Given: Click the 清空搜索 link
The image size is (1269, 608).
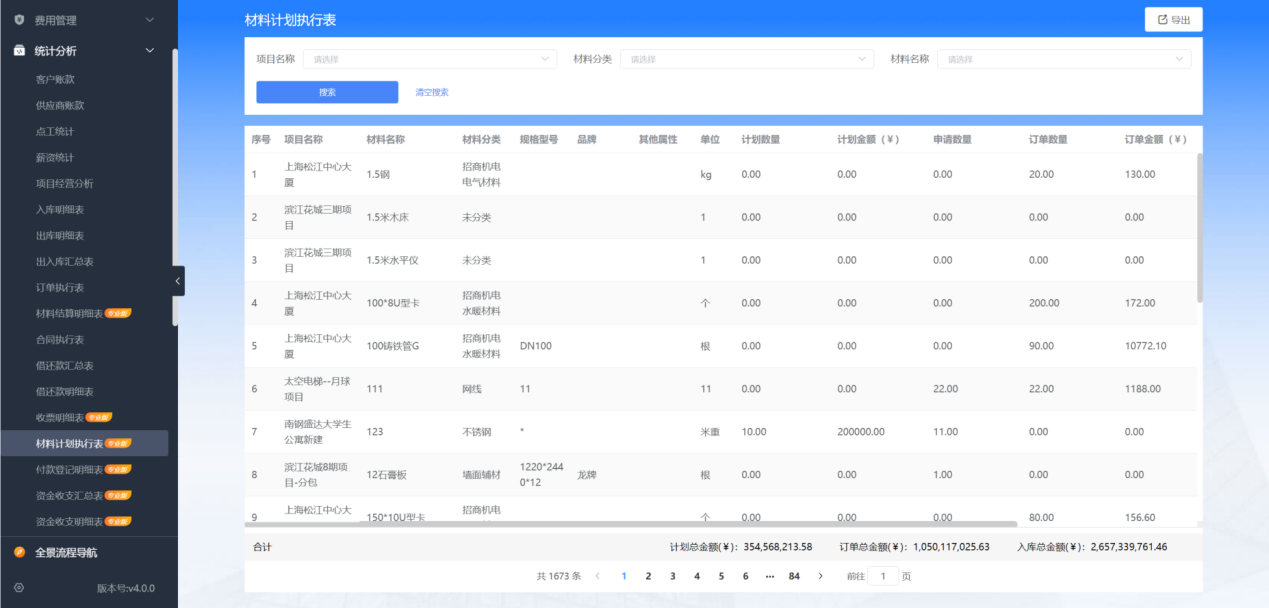Looking at the screenshot, I should pyautogui.click(x=432, y=91).
